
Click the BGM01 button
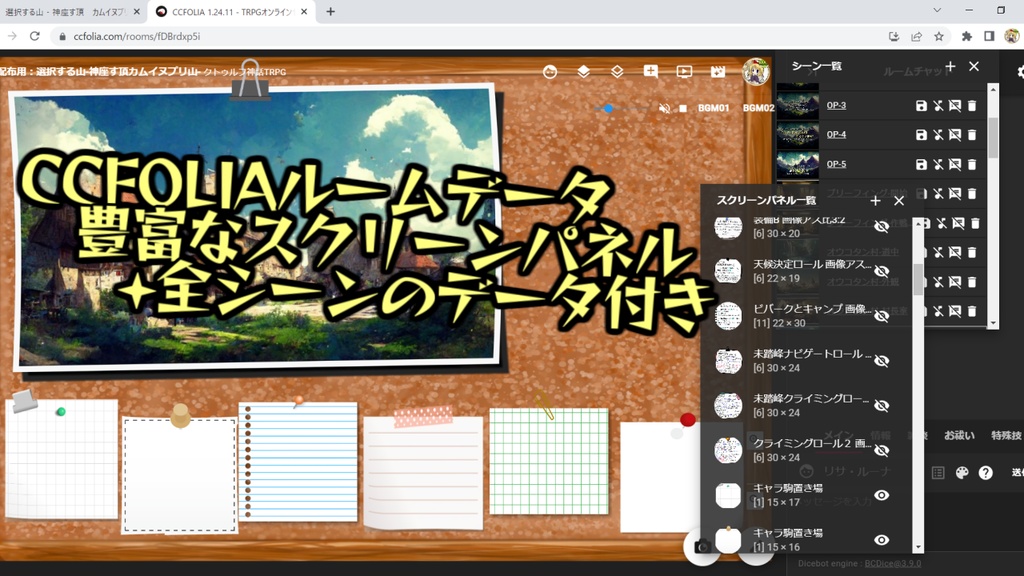coord(714,109)
